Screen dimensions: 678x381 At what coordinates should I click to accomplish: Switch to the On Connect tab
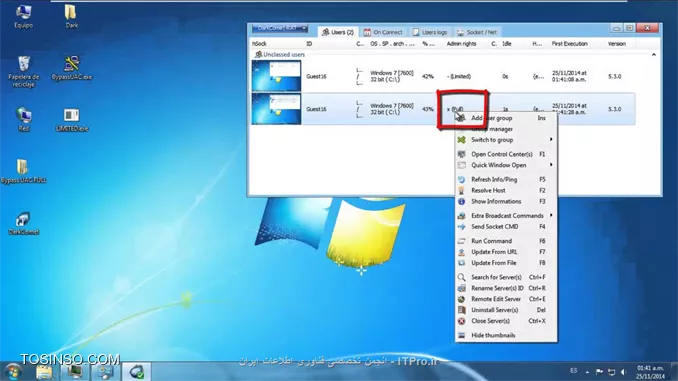pos(383,32)
